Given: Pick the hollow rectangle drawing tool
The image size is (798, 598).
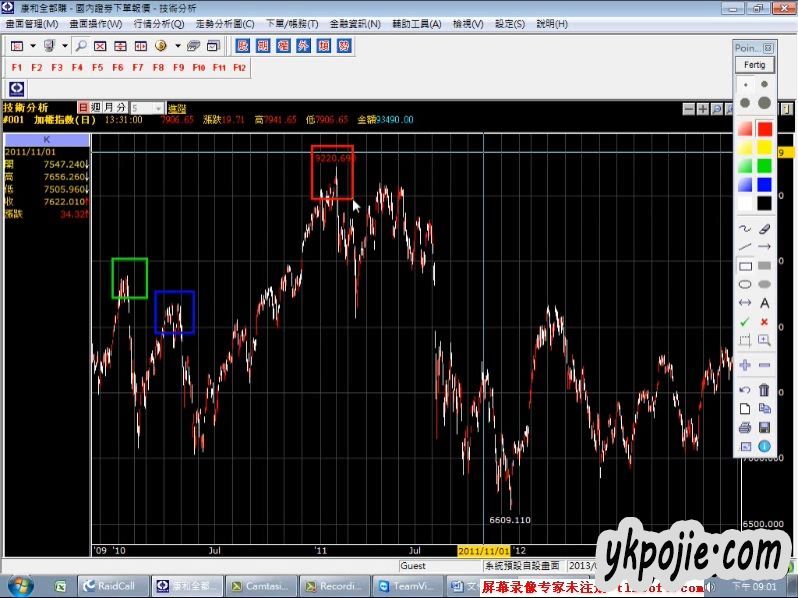Looking at the screenshot, I should (745, 266).
